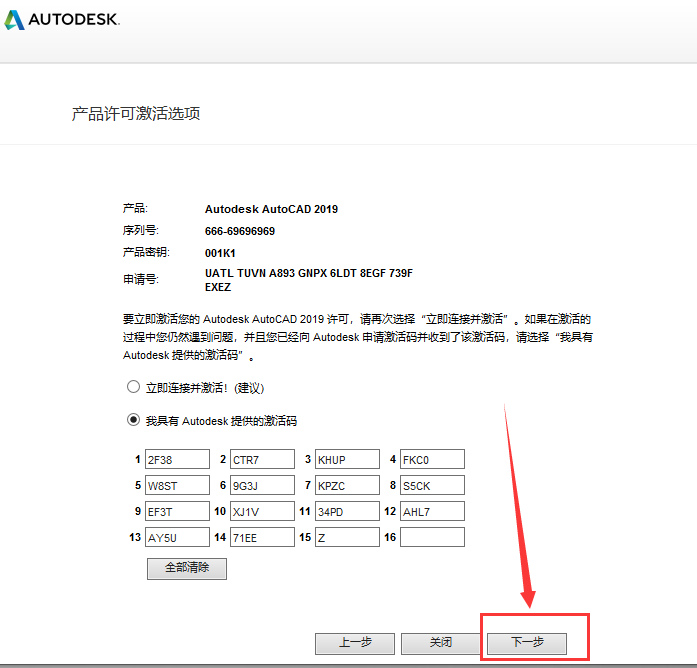Click activation code field 1 containing 2F38

(x=176, y=459)
